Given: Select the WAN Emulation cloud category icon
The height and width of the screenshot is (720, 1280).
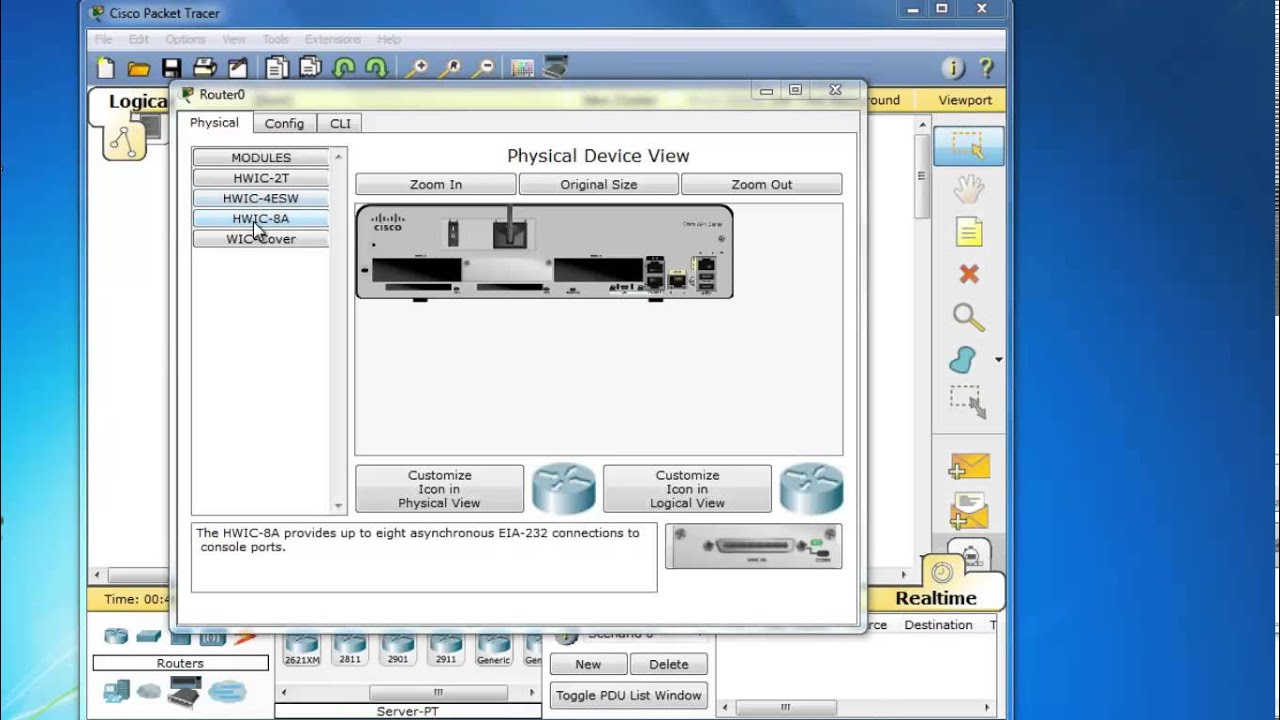Looking at the screenshot, I should pos(149,691).
